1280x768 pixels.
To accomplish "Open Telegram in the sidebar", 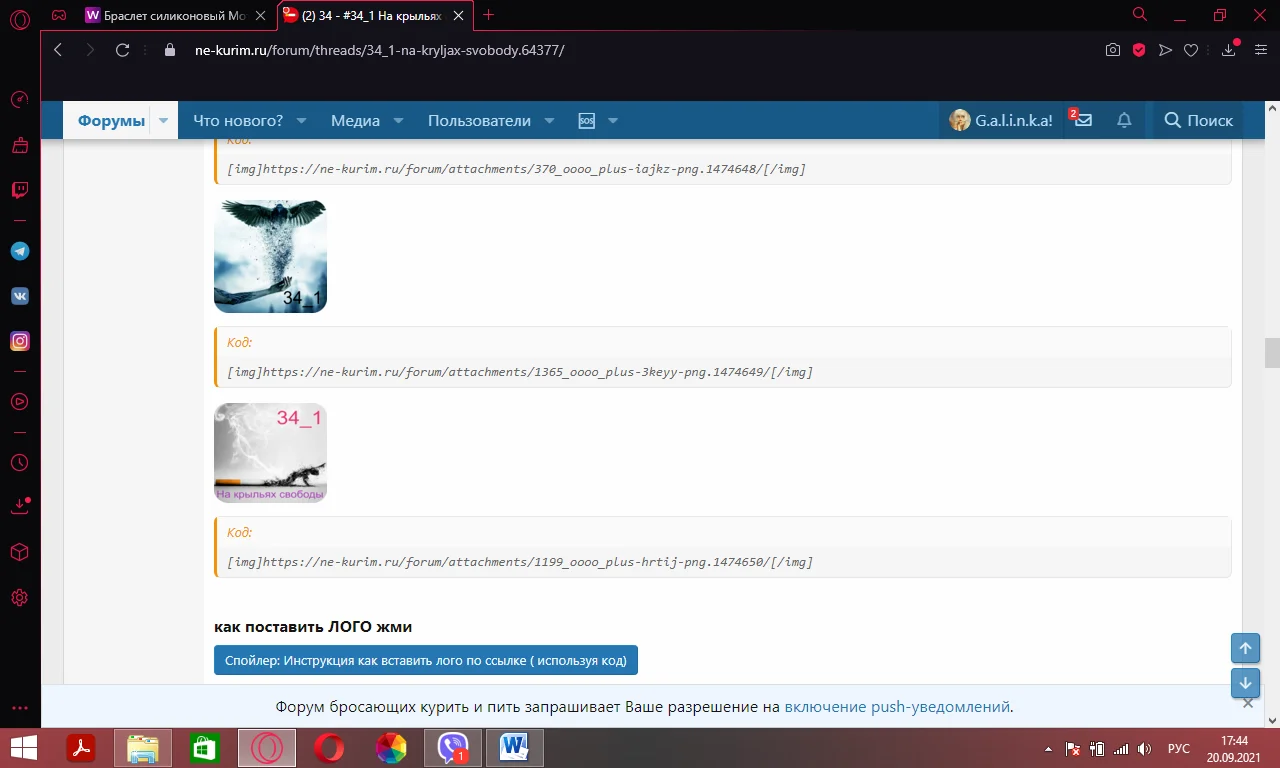I will pyautogui.click(x=19, y=251).
